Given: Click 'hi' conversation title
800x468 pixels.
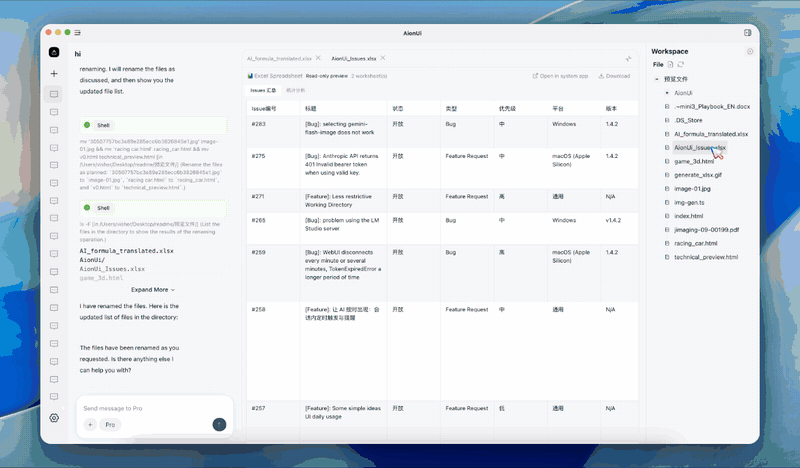Looking at the screenshot, I should tap(78, 54).
